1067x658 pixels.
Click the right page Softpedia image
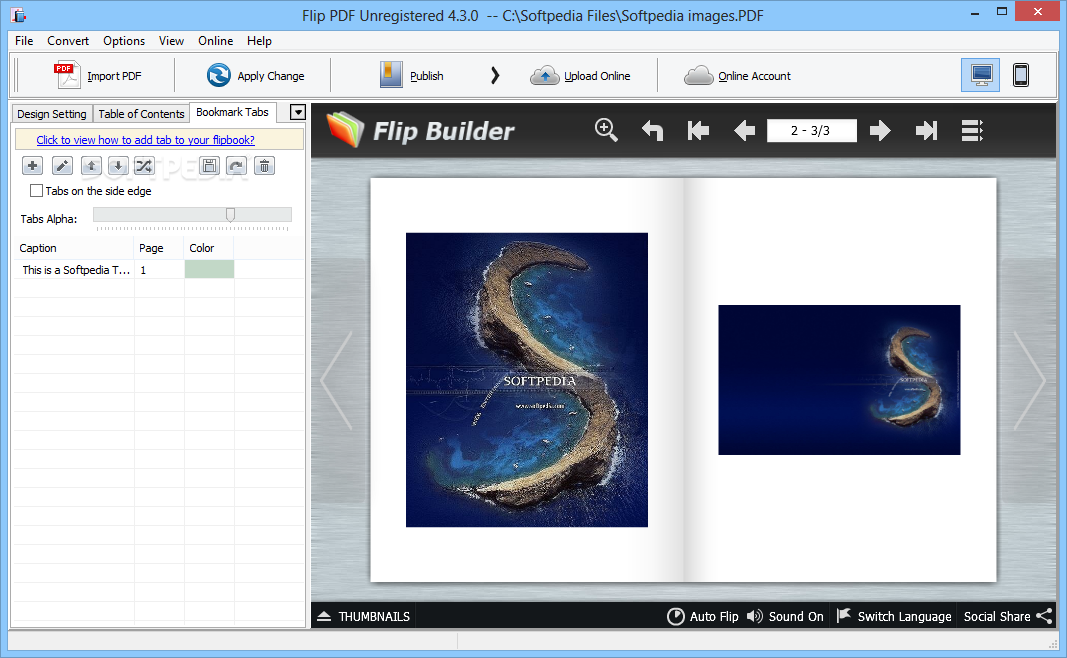coord(839,380)
